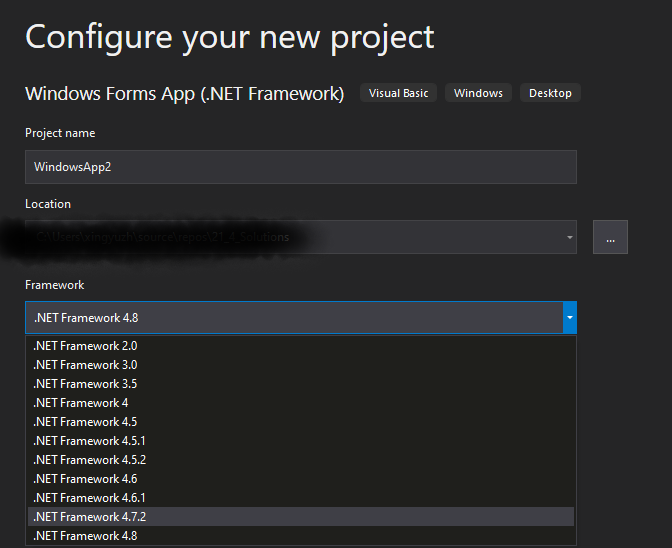
Task: Click the Visual Basic tag
Action: [x=398, y=93]
